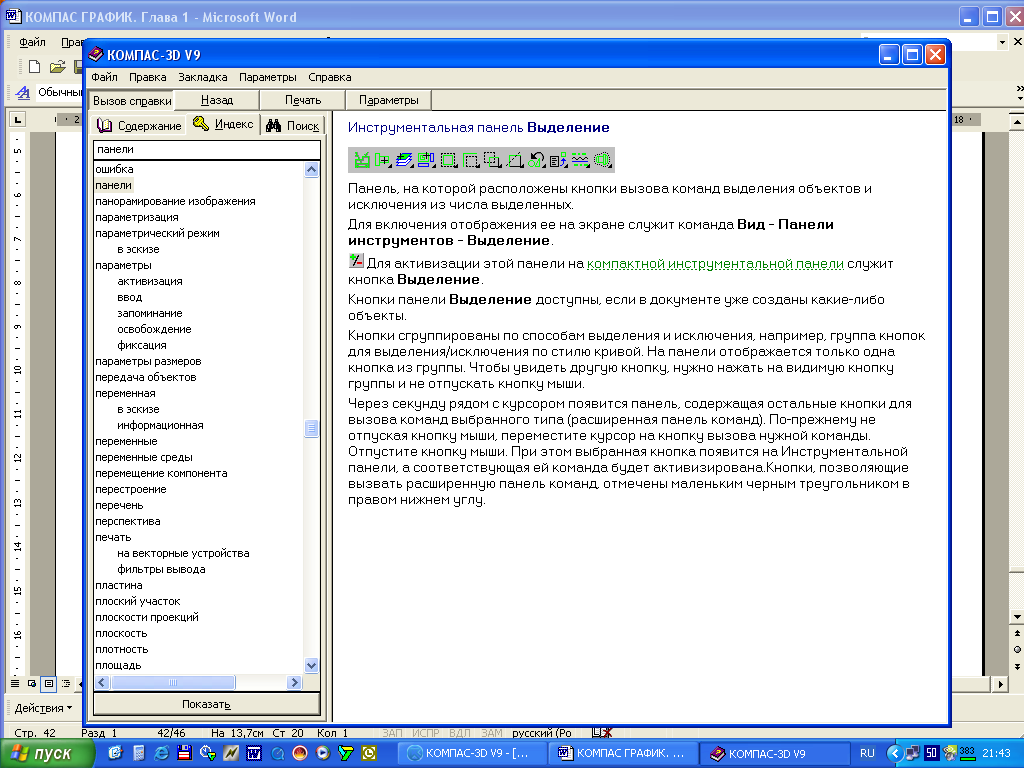Click Word's Styles and Formatting icon

[23, 93]
